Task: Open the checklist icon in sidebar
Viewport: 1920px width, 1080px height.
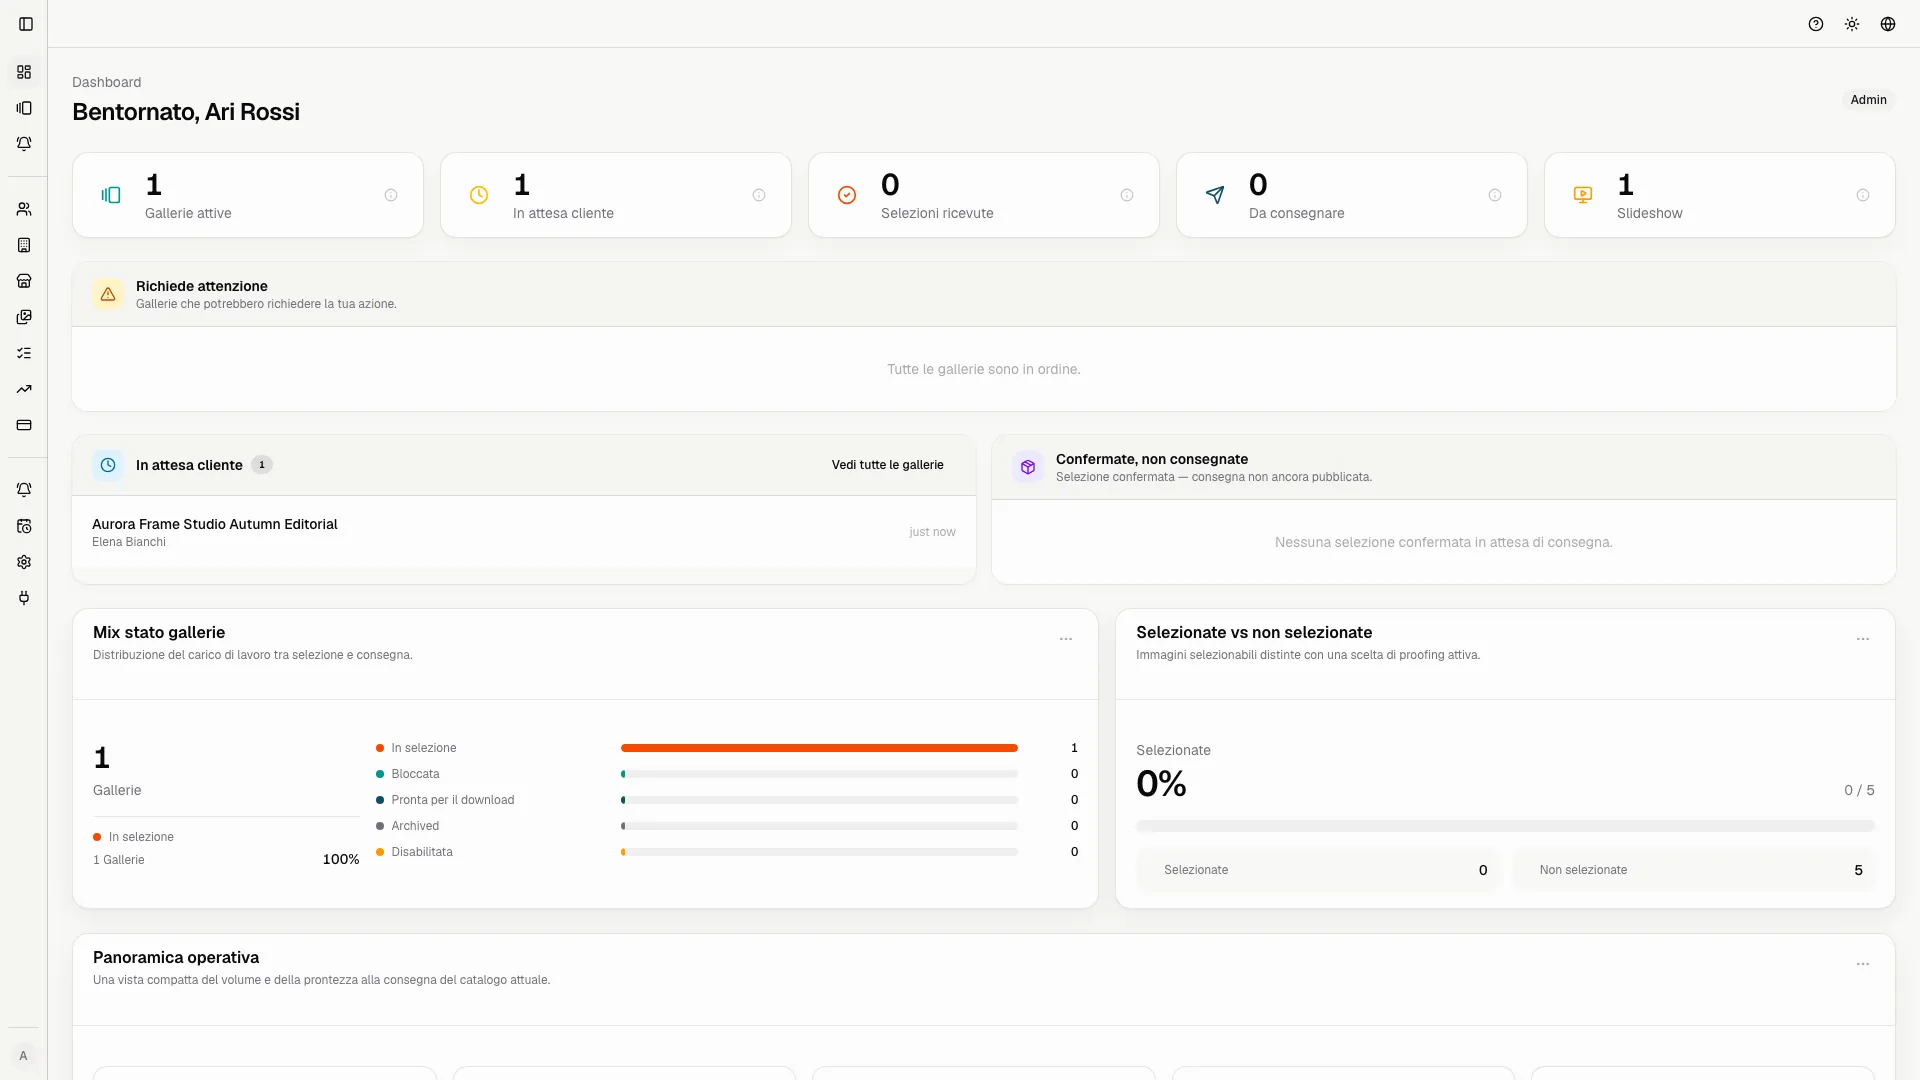Action: pyautogui.click(x=24, y=353)
